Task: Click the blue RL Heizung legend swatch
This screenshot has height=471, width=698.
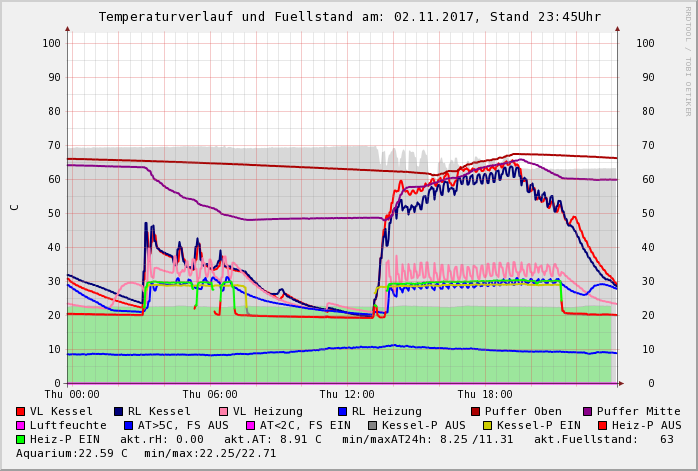Action: tap(342, 411)
